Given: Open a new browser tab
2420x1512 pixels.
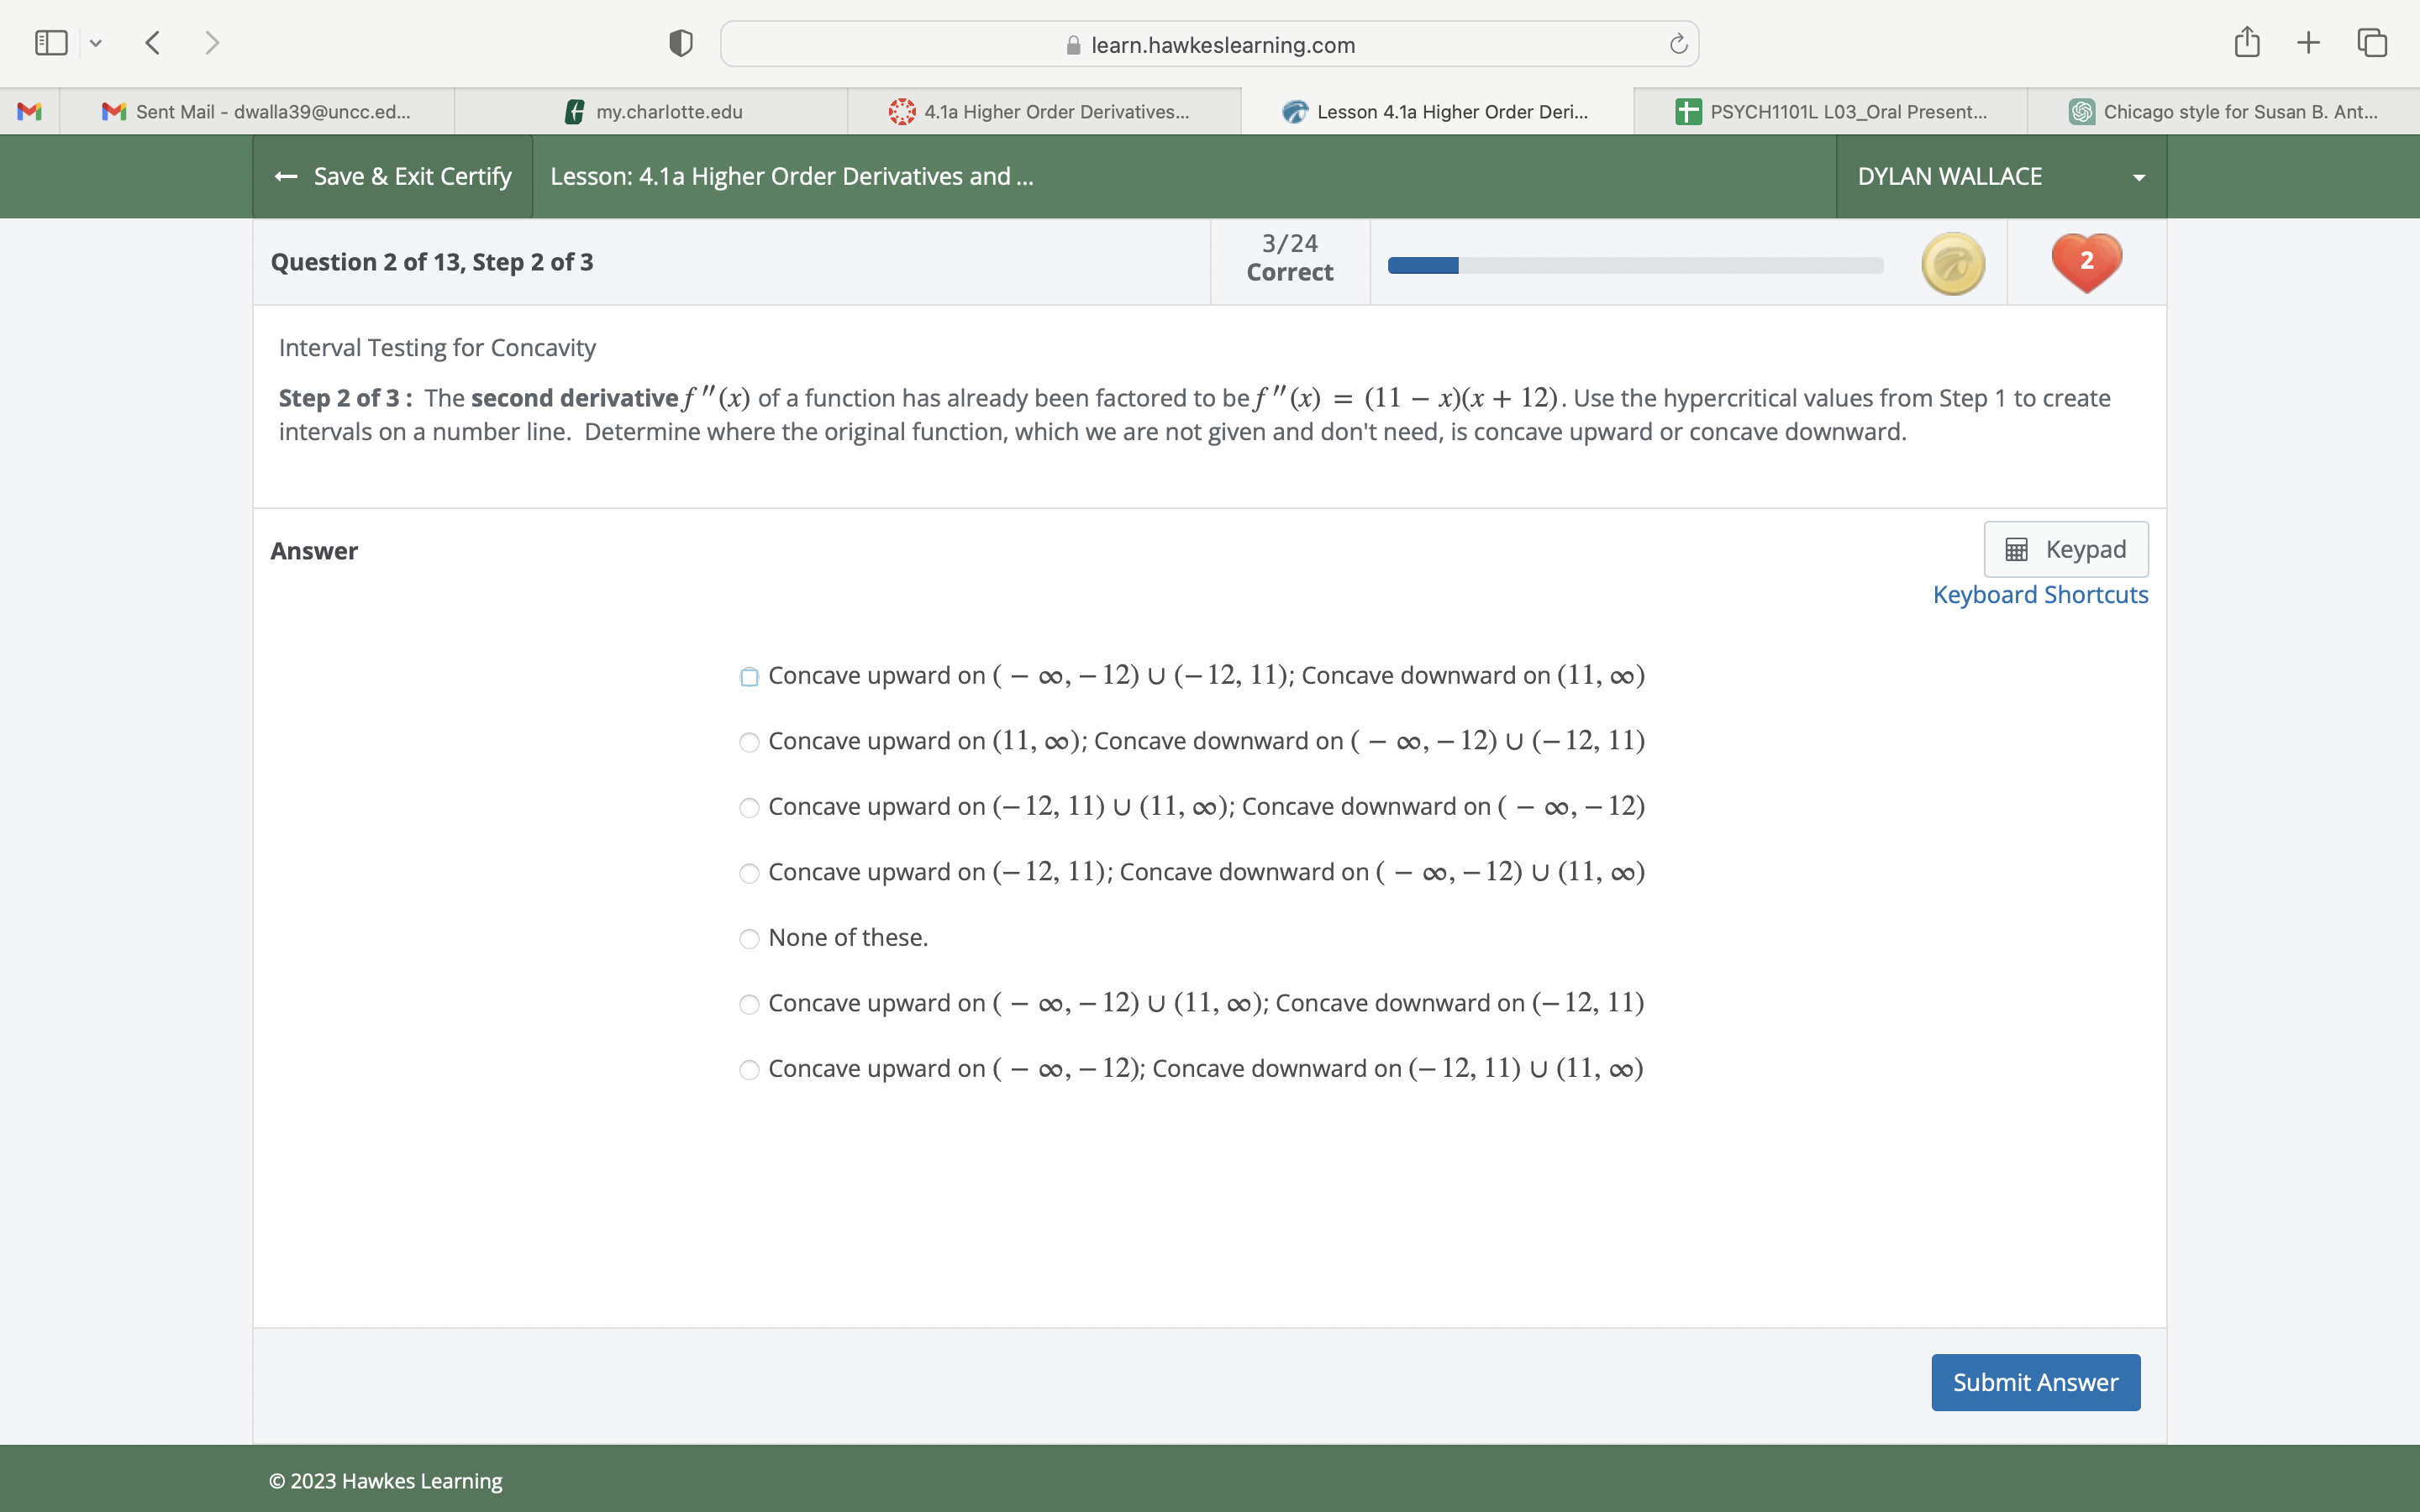Looking at the screenshot, I should [x=2308, y=42].
